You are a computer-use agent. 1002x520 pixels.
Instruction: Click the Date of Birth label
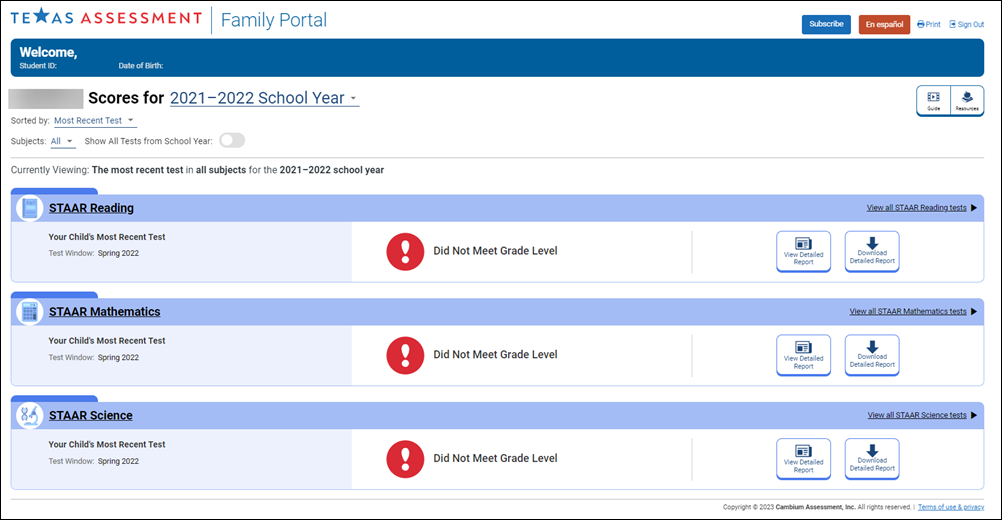(141, 66)
